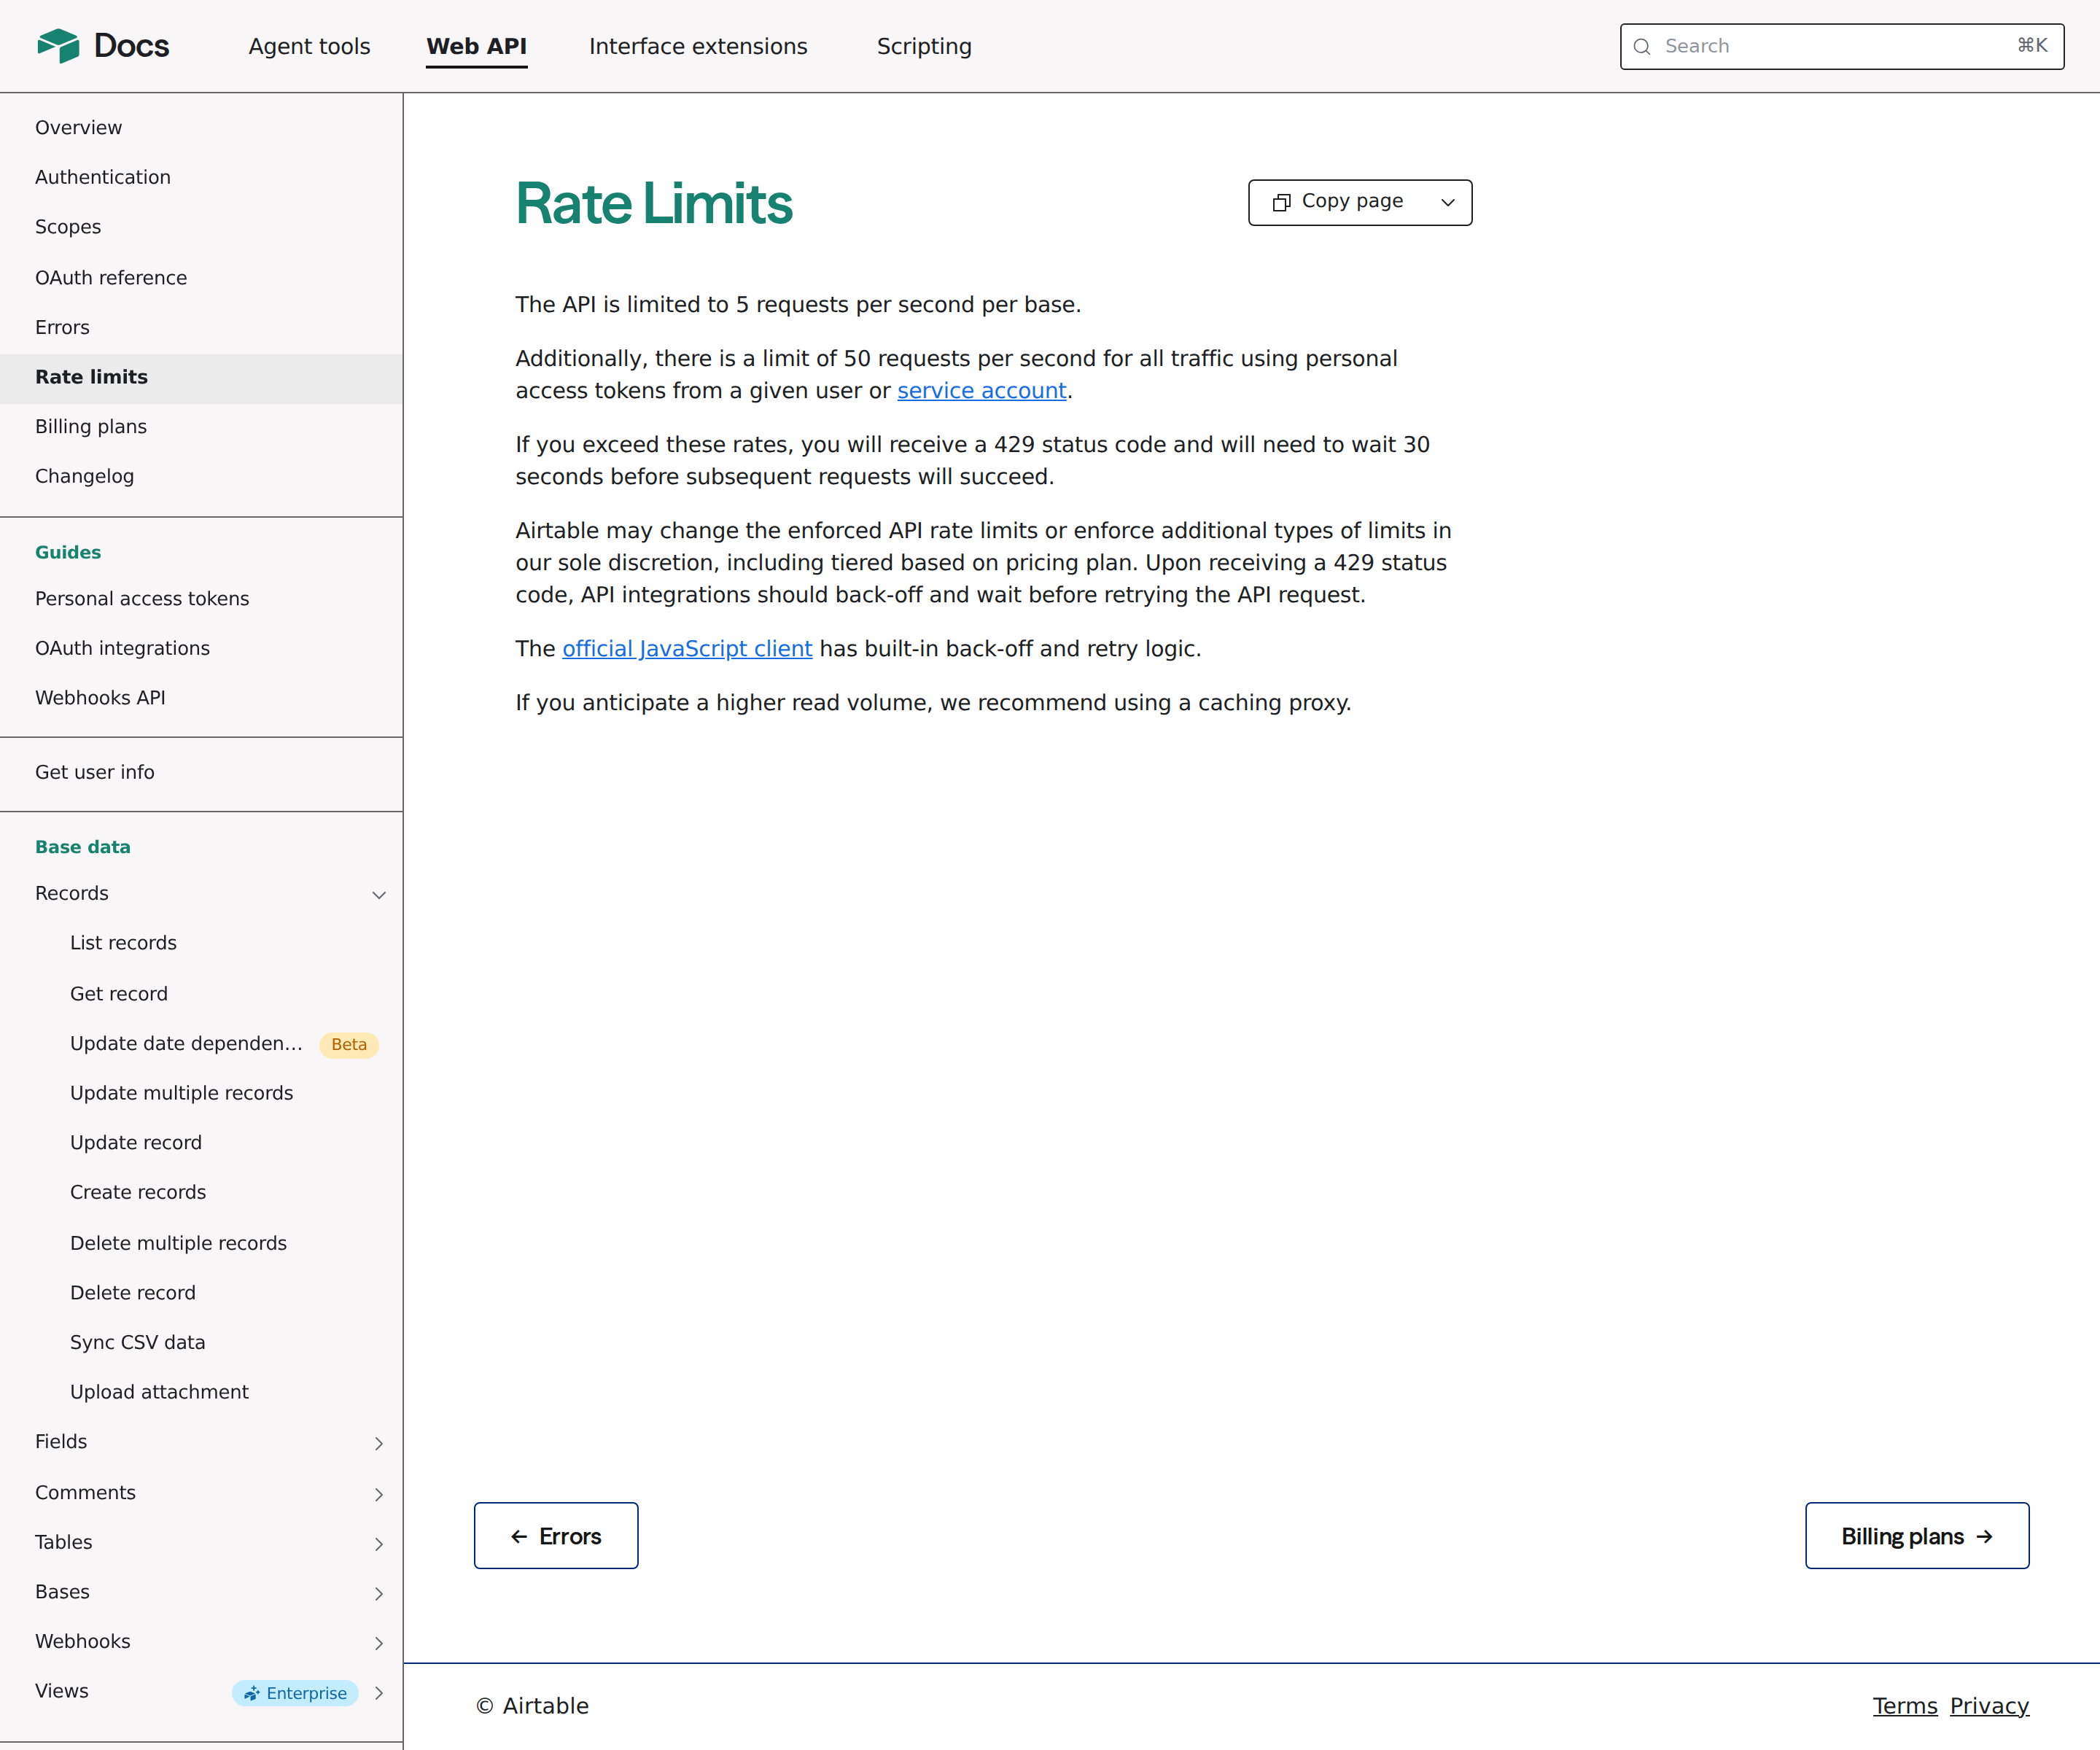Collapse the Records section chevron
The height and width of the screenshot is (1750, 2100).
tap(379, 895)
